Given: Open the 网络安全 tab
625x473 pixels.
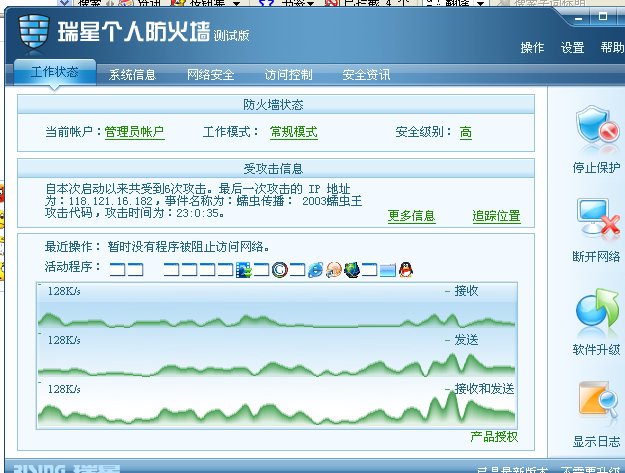Looking at the screenshot, I should pos(210,75).
